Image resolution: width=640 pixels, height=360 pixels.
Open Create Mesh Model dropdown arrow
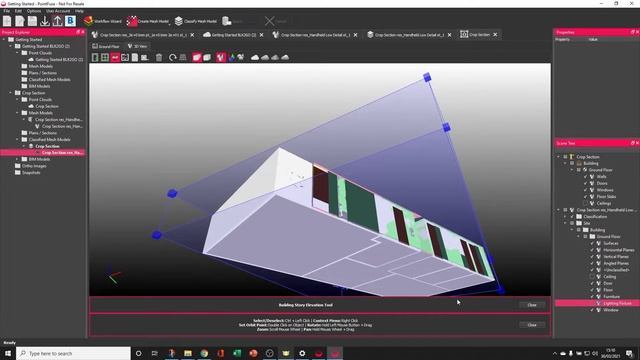coord(170,24)
